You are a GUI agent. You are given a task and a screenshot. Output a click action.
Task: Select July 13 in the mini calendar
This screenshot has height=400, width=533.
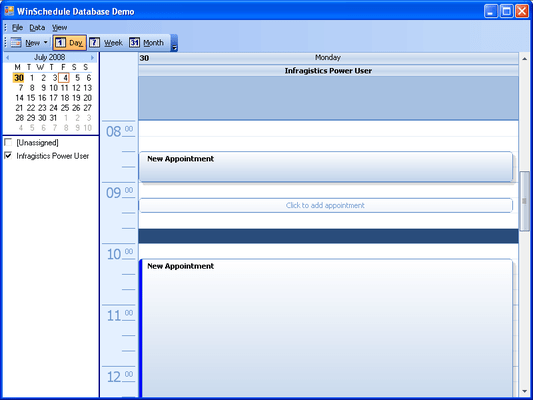click(88, 88)
